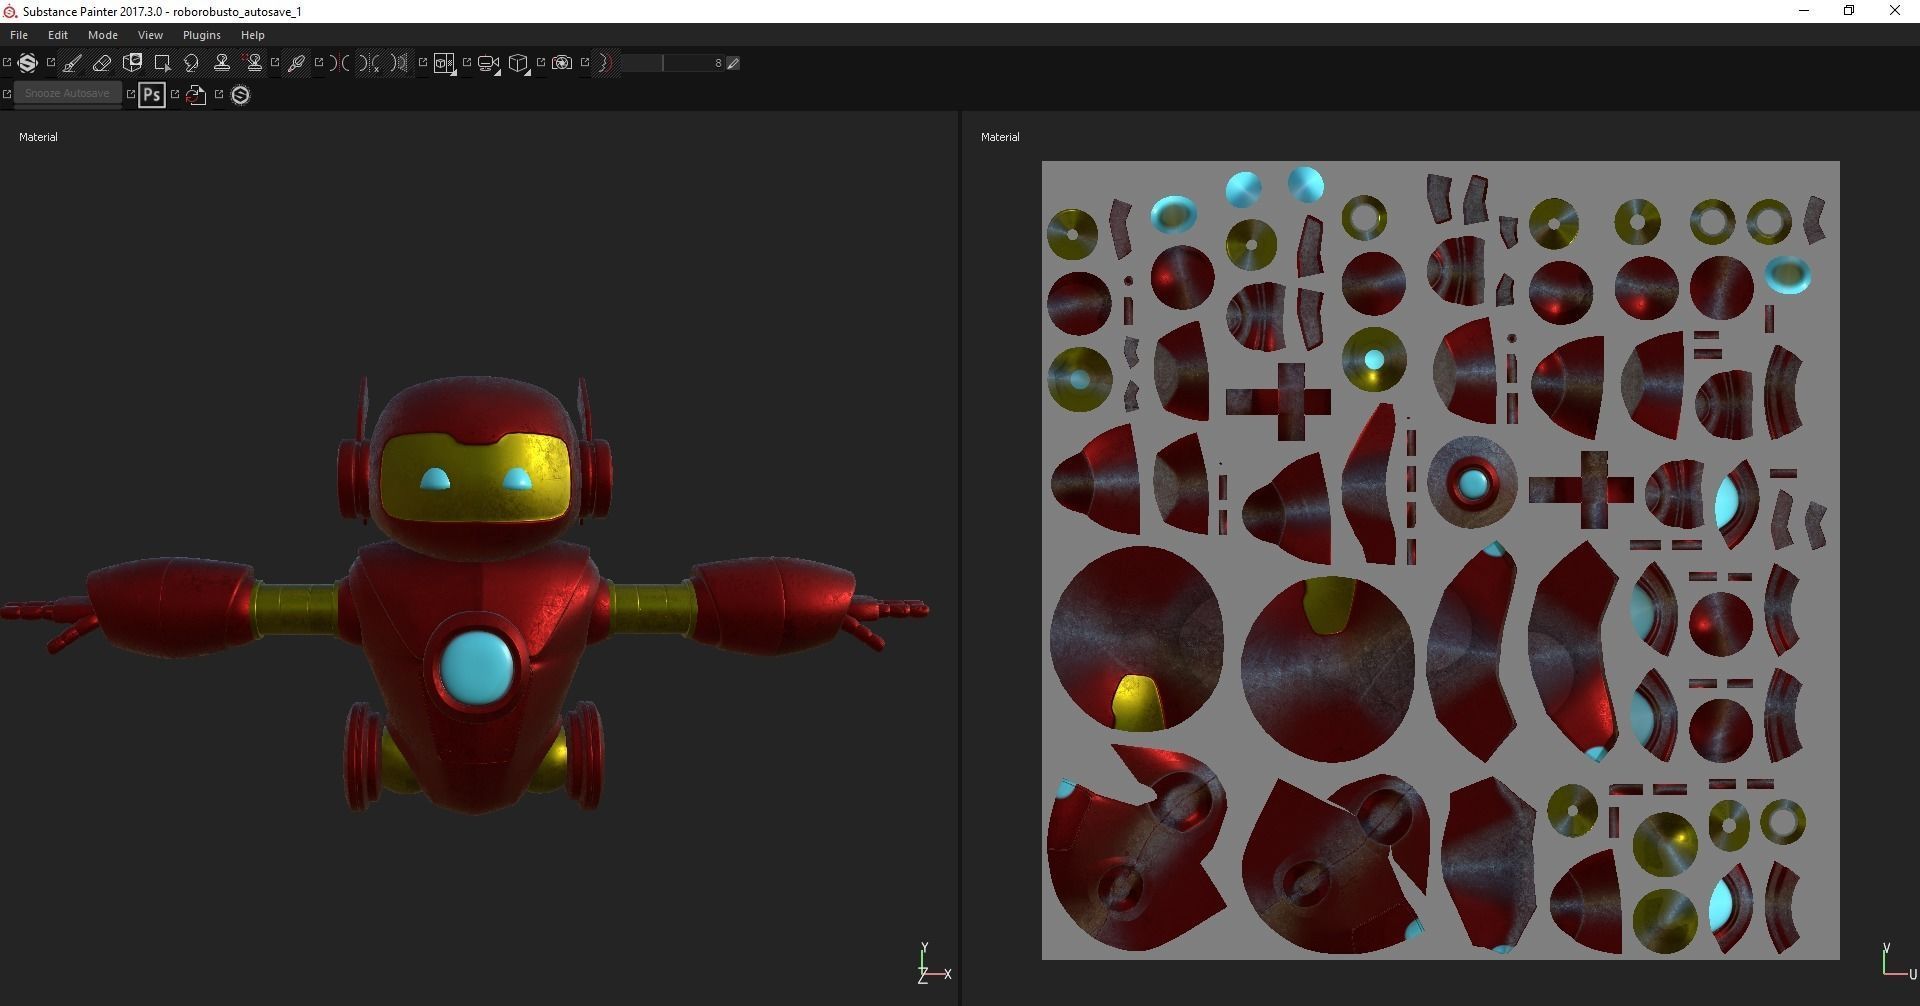Open Substance Source icon in second toolbar row
This screenshot has width=1920, height=1006.
[x=240, y=95]
